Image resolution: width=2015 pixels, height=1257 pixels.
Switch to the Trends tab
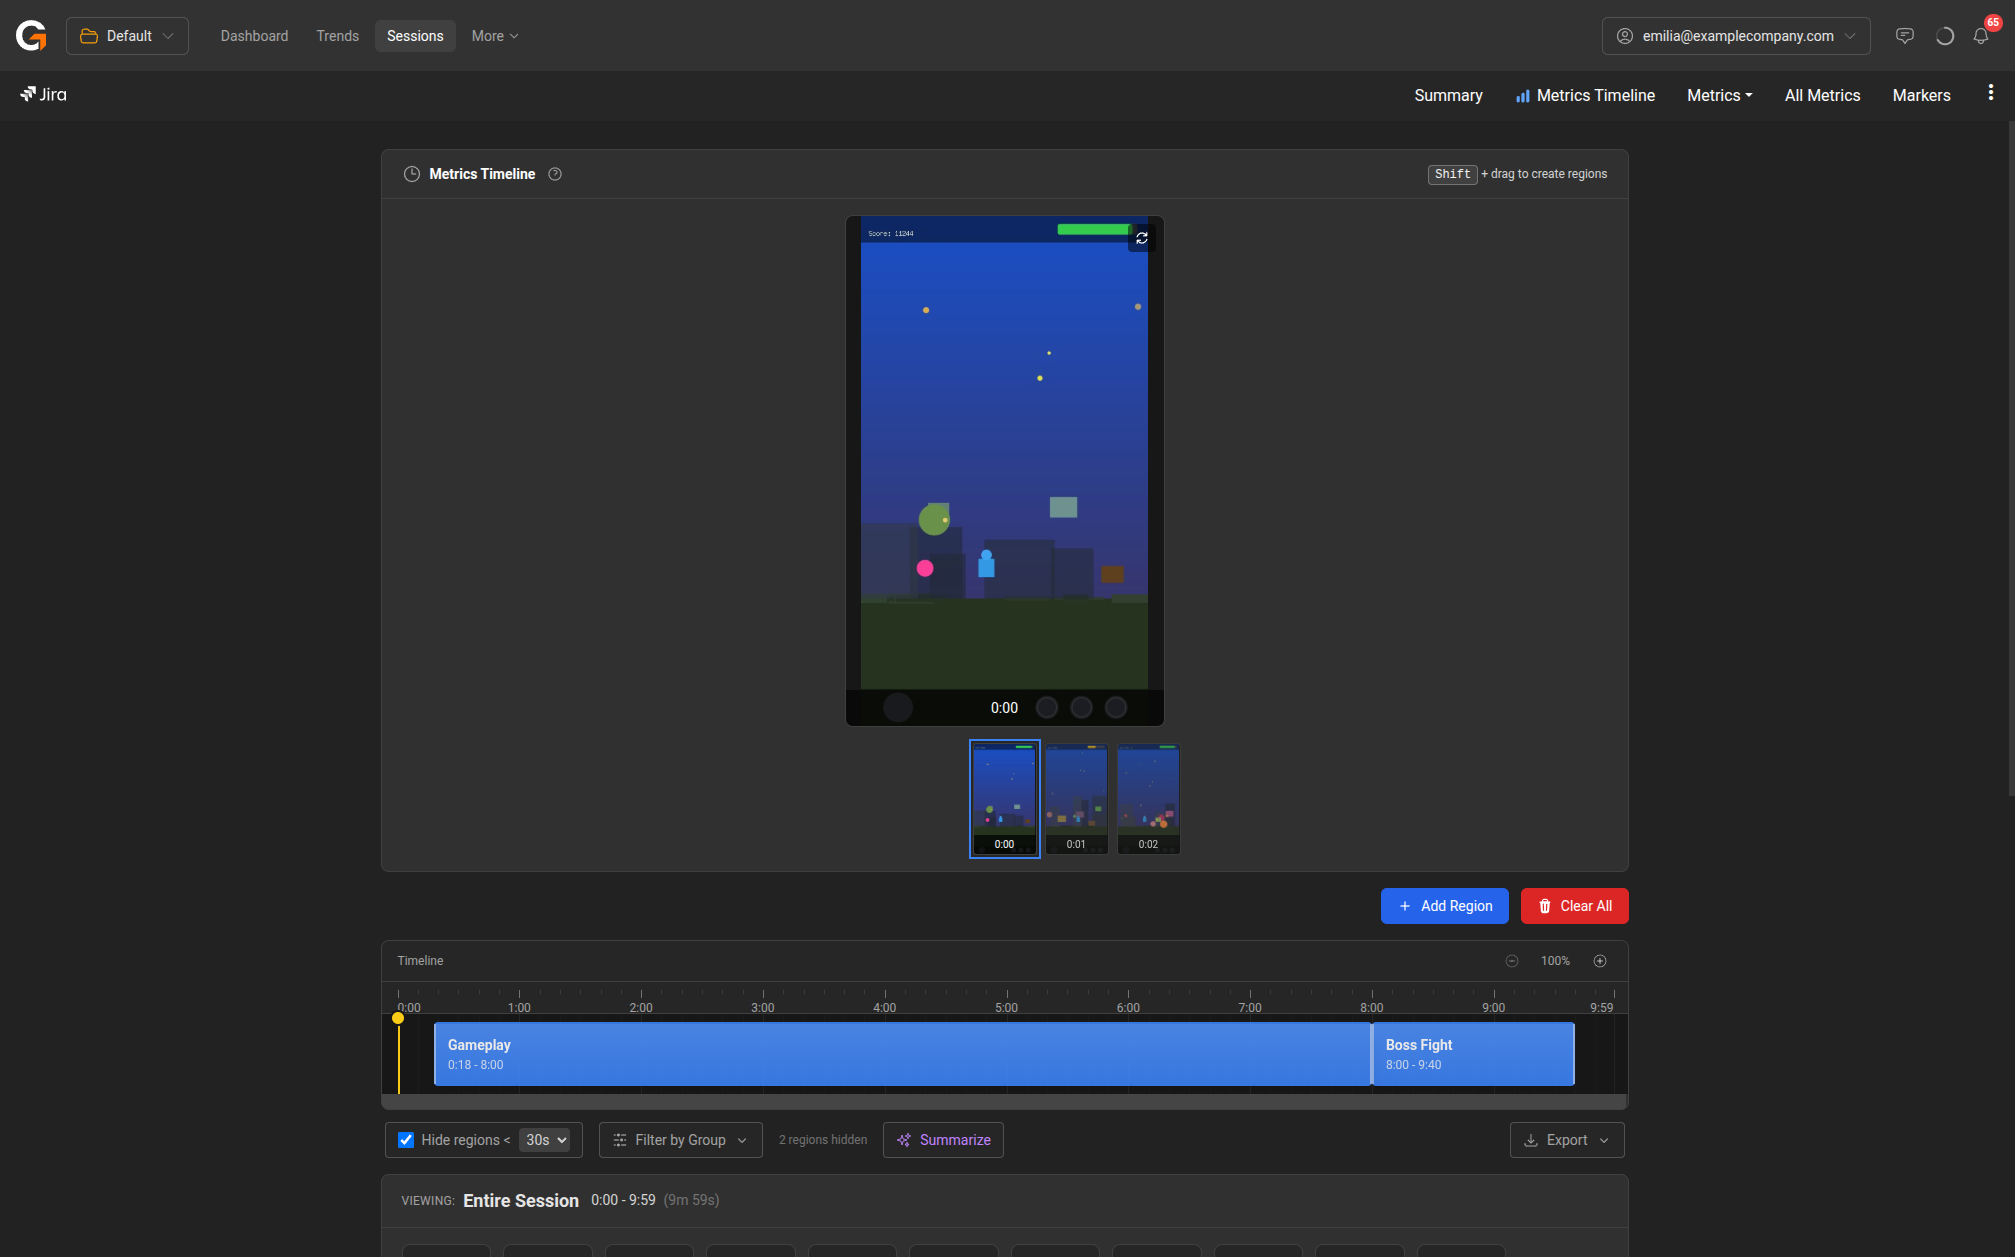click(x=337, y=36)
